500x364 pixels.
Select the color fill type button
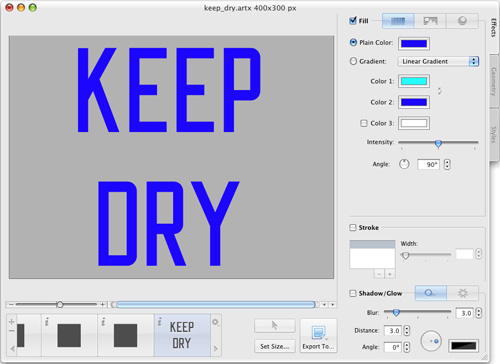point(398,21)
